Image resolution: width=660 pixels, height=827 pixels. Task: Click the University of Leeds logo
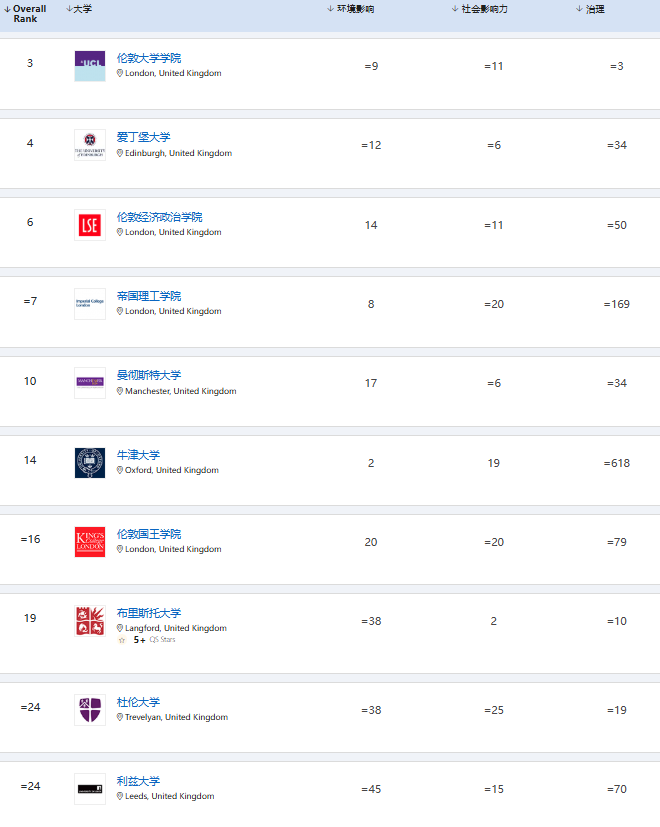(x=89, y=788)
